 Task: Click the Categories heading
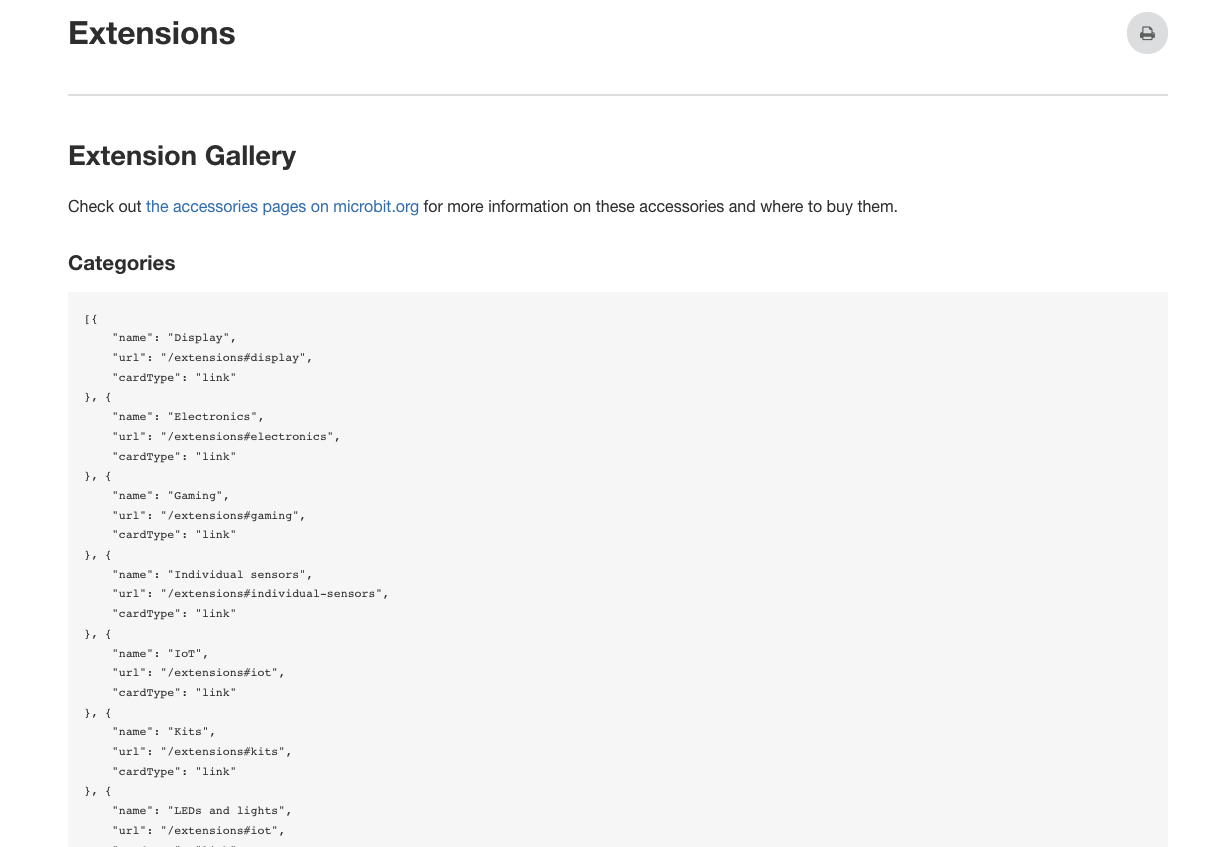[x=121, y=263]
